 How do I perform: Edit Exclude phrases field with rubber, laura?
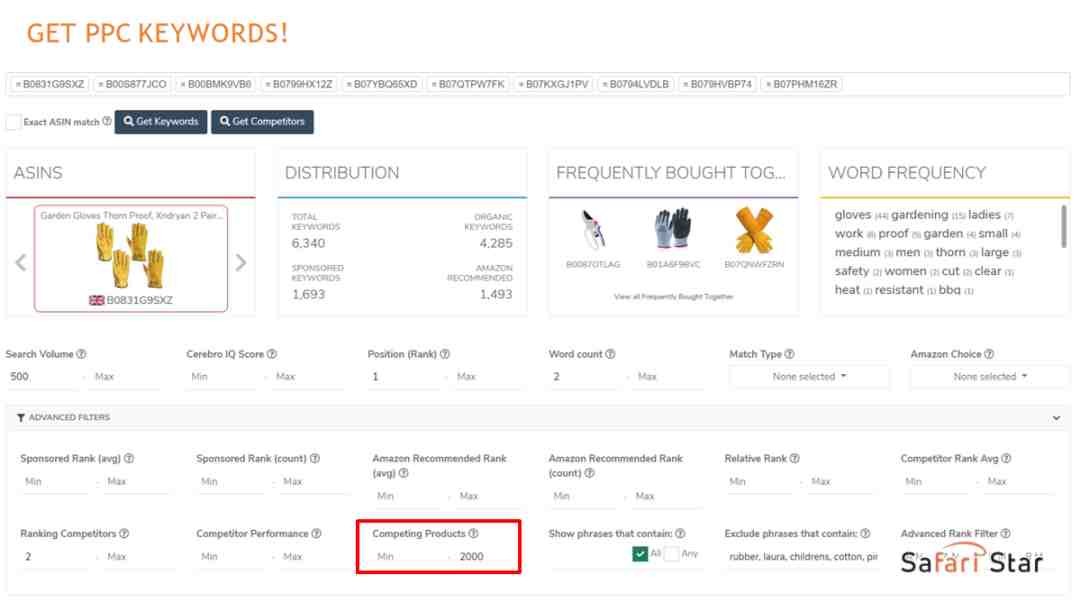pos(803,557)
